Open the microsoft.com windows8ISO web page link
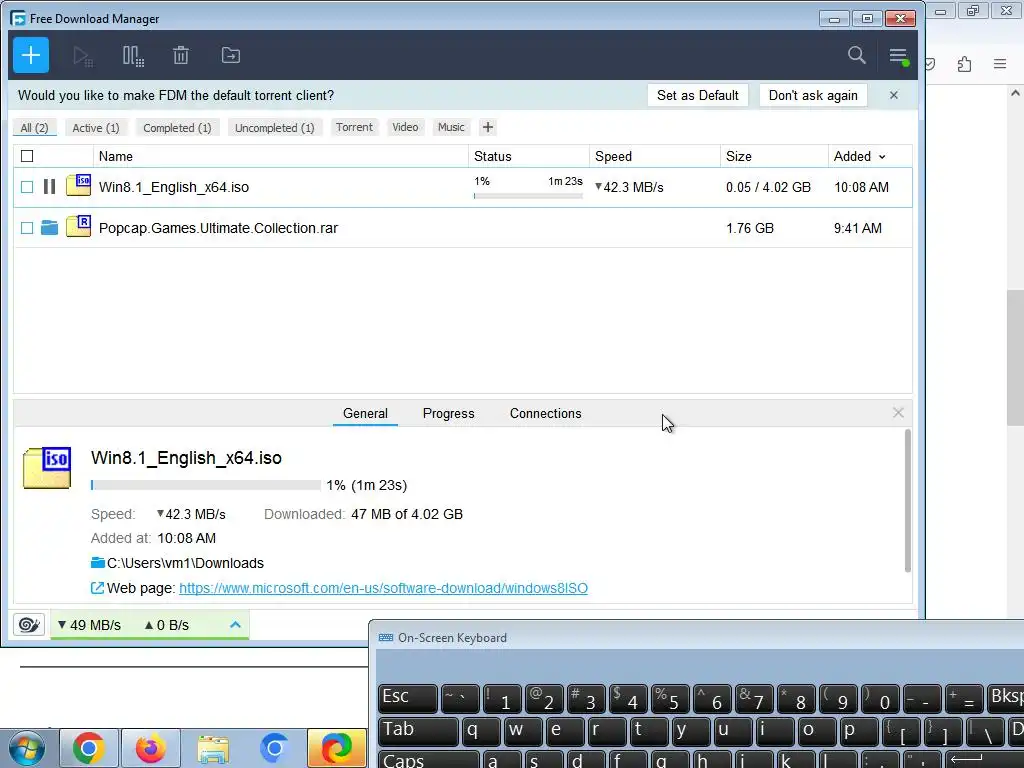The width and height of the screenshot is (1024, 768). (383, 588)
